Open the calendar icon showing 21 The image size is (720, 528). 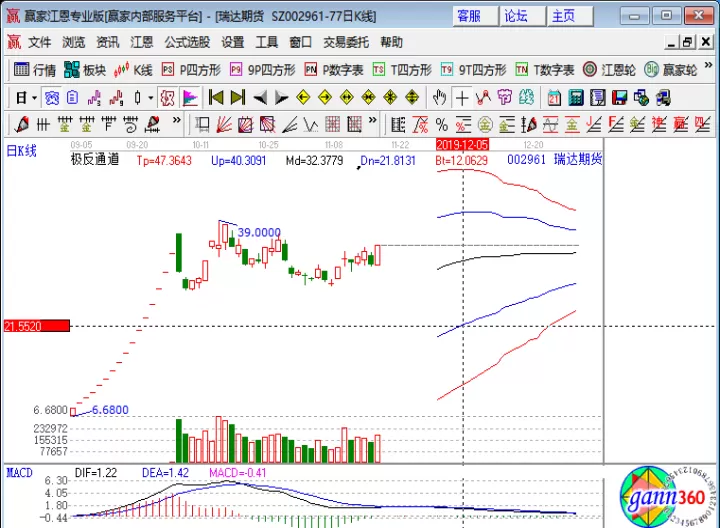[554, 97]
